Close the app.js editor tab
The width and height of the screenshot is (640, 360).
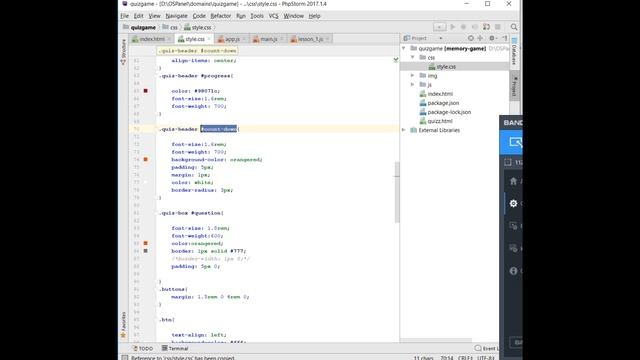(x=244, y=39)
